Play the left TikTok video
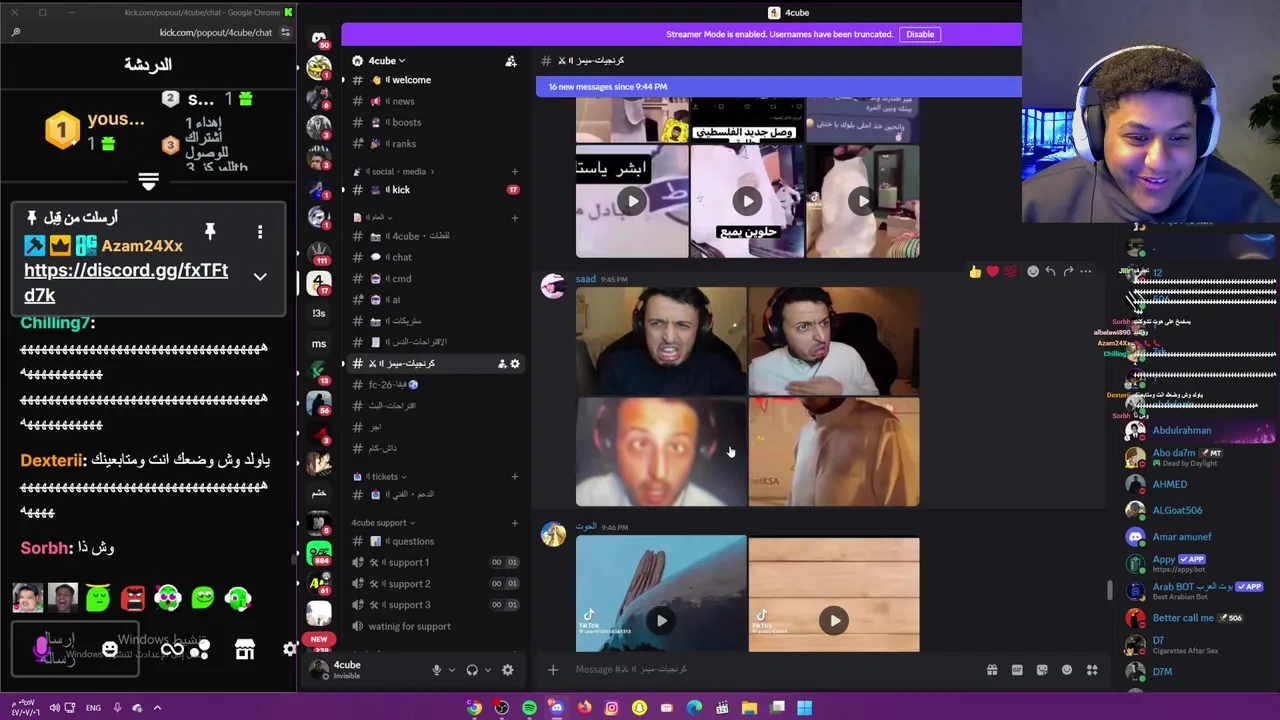 point(661,620)
